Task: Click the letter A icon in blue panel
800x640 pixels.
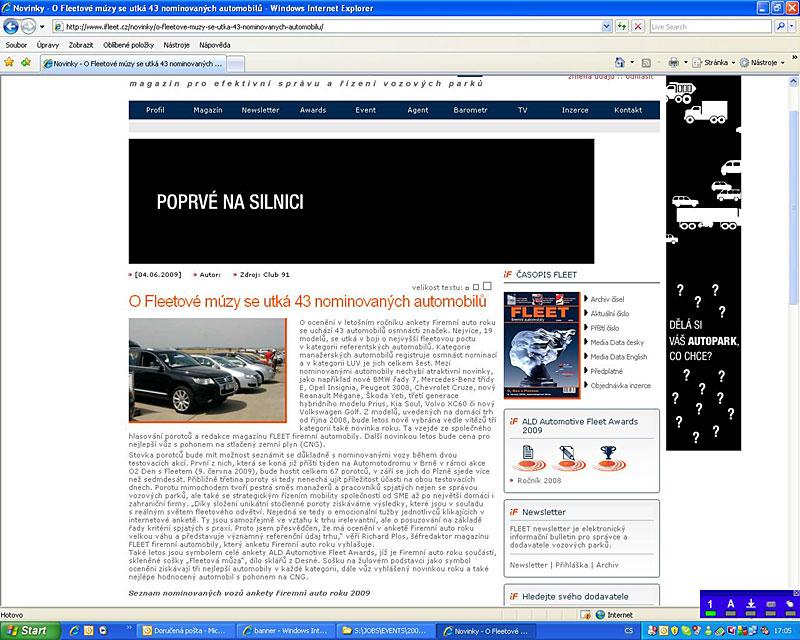Action: 731,605
